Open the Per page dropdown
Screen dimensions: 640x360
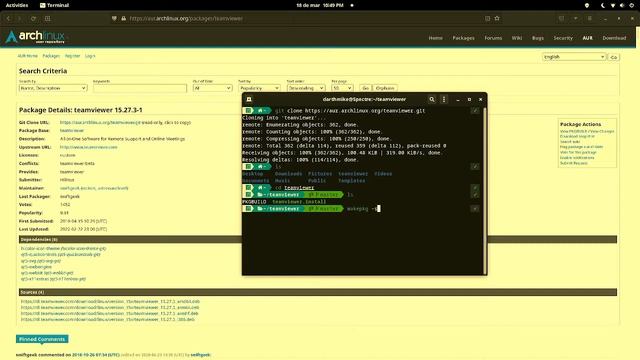342,88
